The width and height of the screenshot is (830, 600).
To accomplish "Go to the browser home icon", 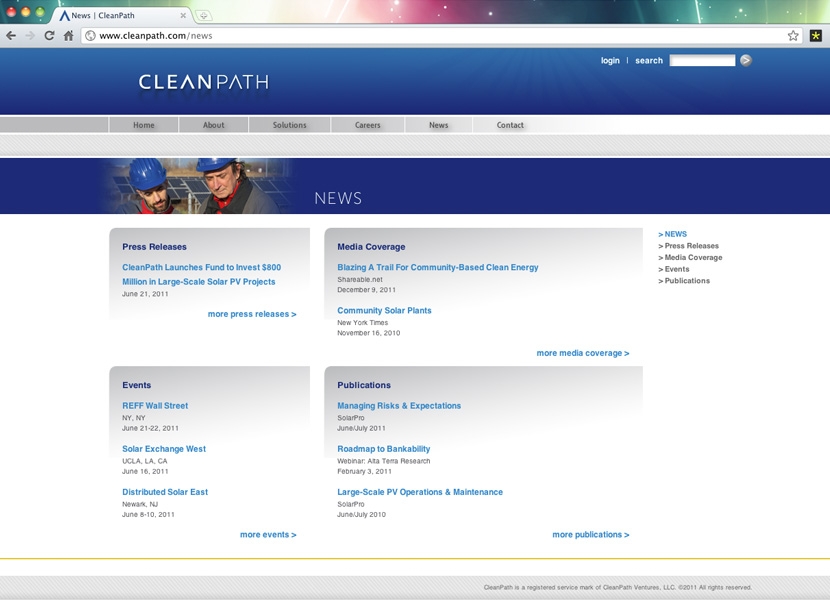I will click(x=68, y=35).
